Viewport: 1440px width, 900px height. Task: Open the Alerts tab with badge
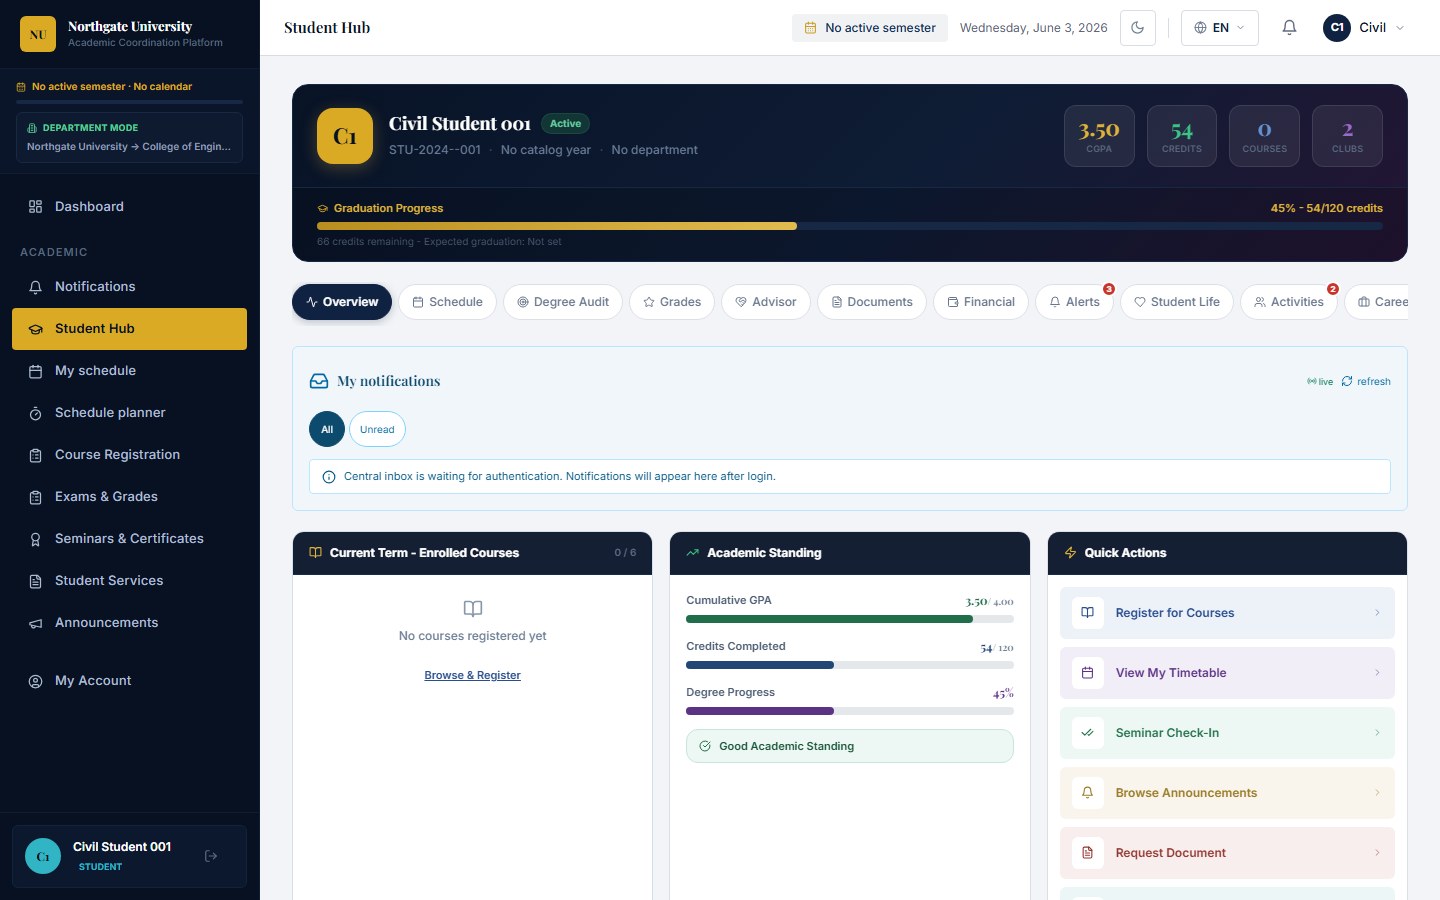(1074, 302)
